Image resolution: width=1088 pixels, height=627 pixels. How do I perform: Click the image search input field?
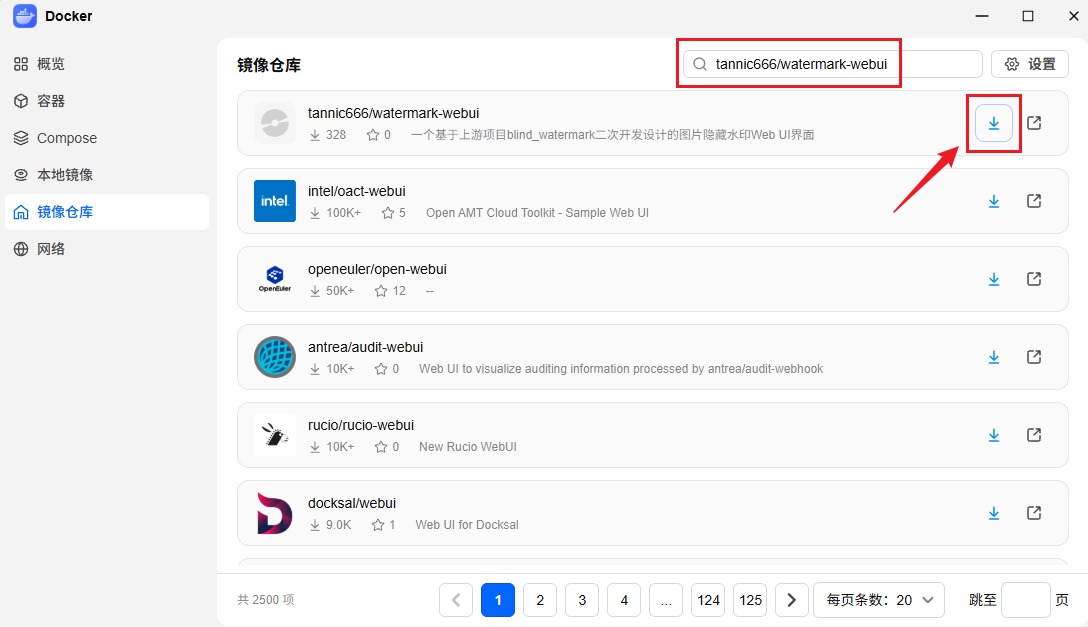[833, 65]
